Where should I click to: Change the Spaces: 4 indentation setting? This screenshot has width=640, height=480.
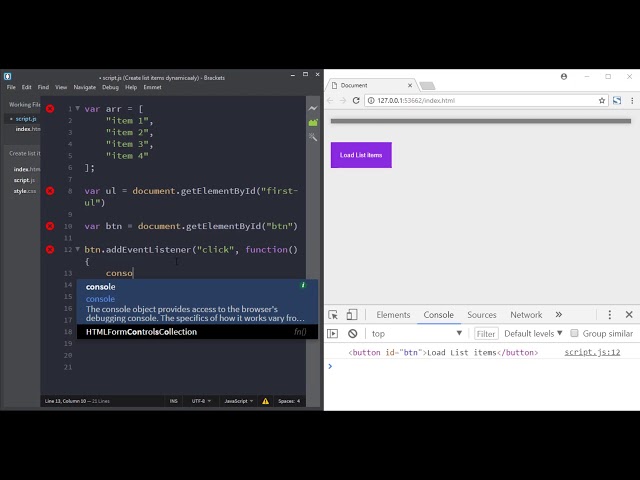pyautogui.click(x=289, y=401)
